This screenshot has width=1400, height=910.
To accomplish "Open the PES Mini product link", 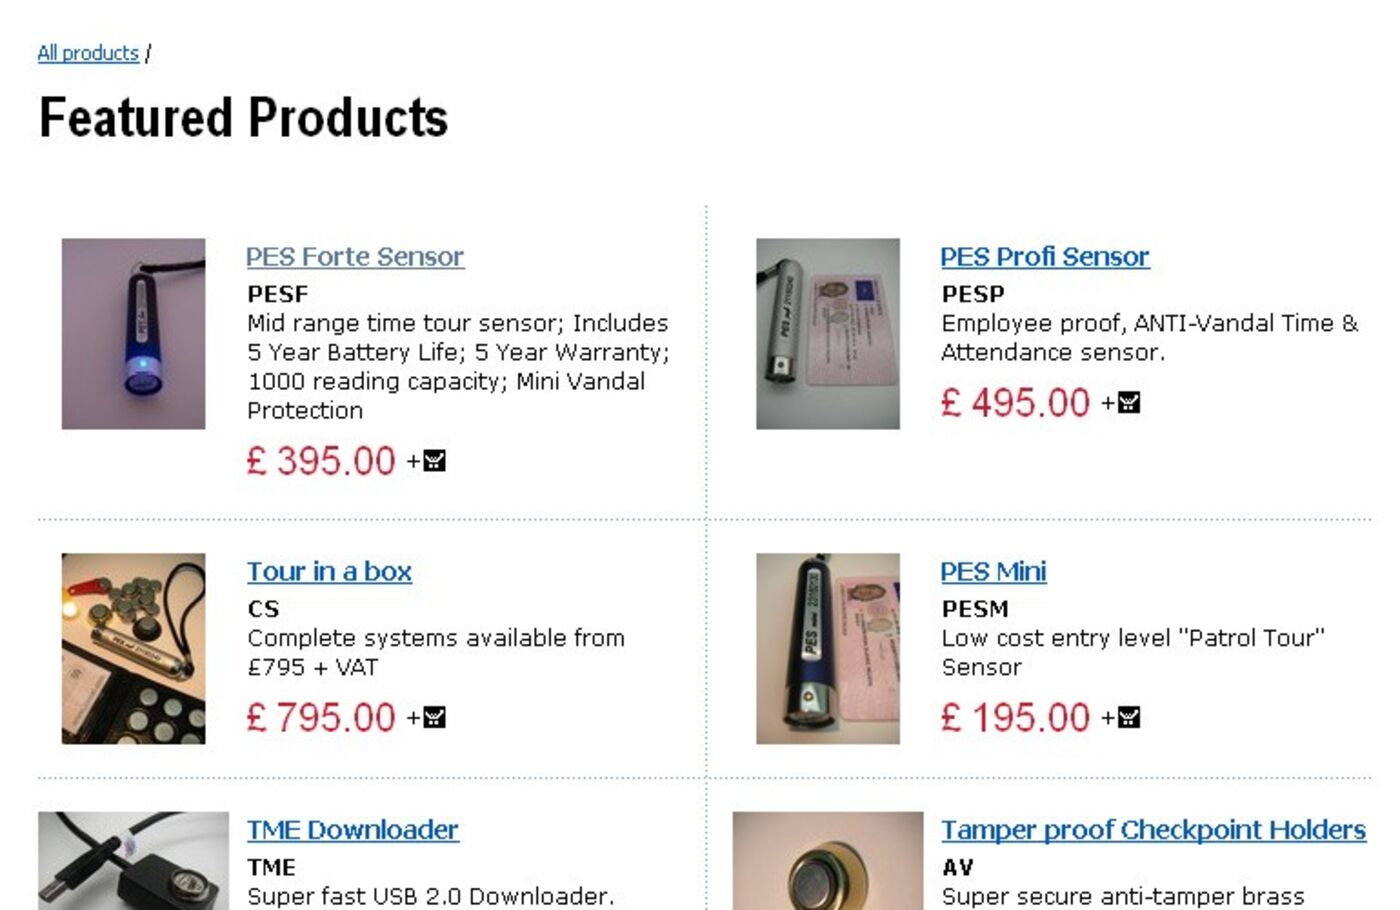I will pyautogui.click(x=993, y=572).
